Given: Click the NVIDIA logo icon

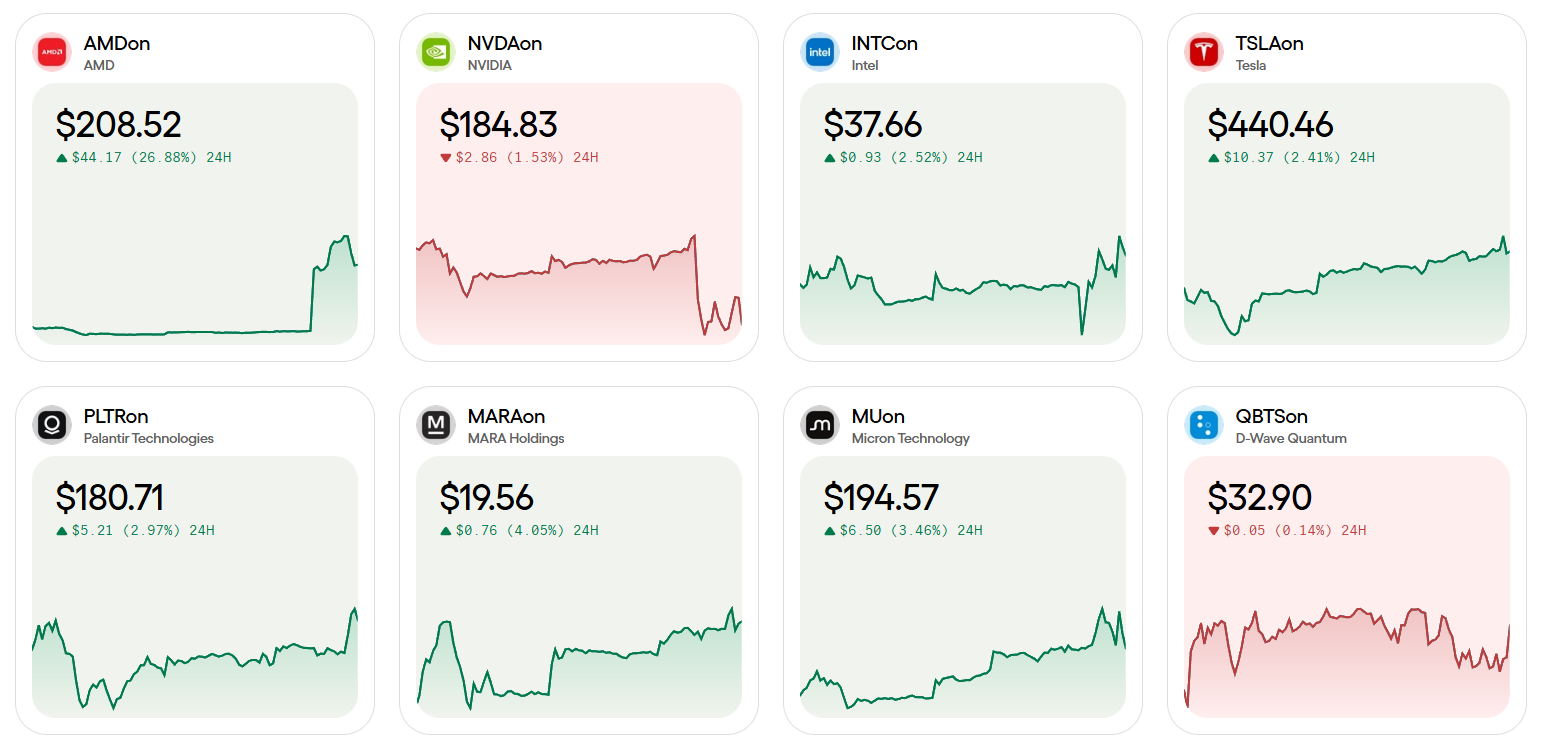Looking at the screenshot, I should (x=436, y=52).
